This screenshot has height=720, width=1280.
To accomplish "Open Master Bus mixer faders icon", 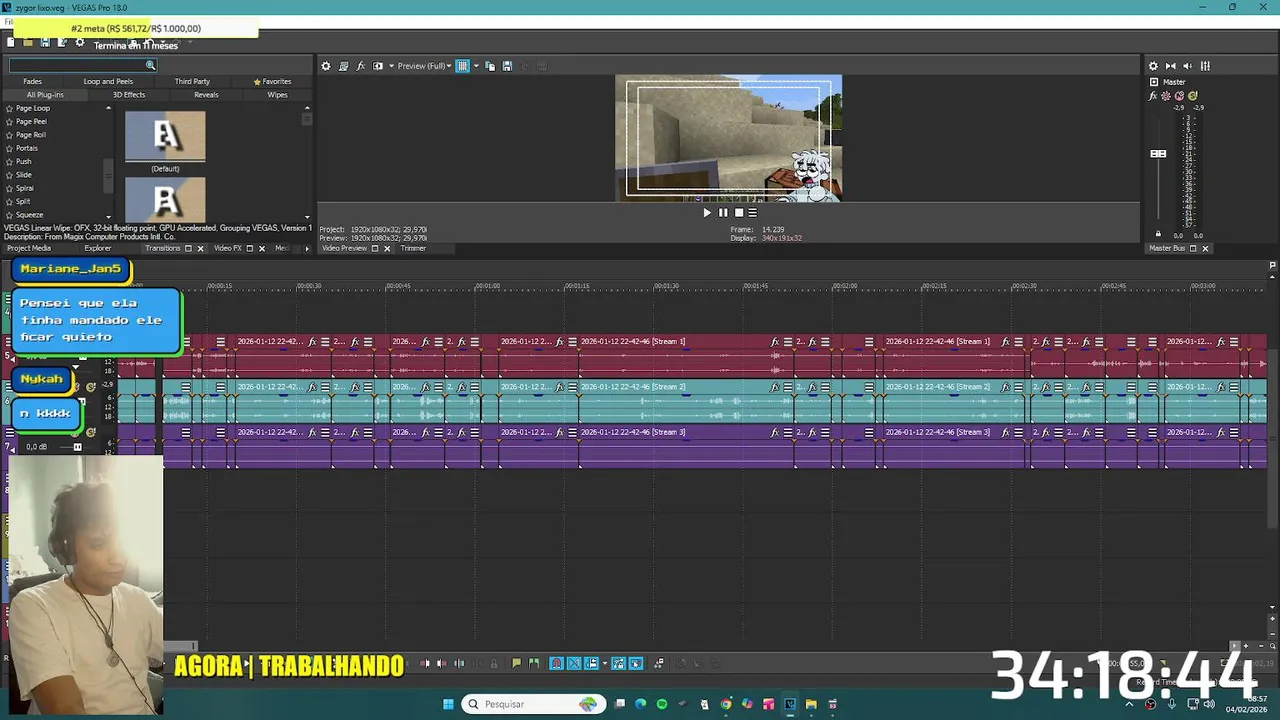I will point(1205,66).
